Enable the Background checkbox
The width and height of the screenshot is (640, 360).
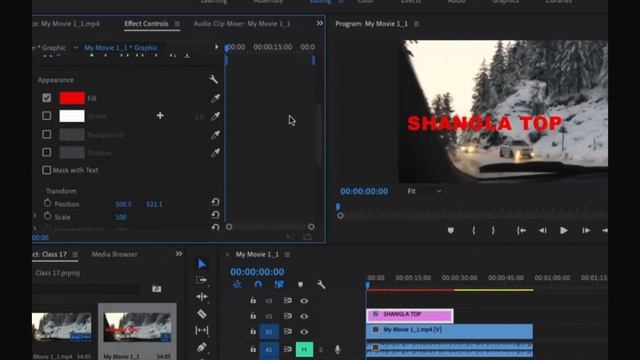pyautogui.click(x=47, y=134)
